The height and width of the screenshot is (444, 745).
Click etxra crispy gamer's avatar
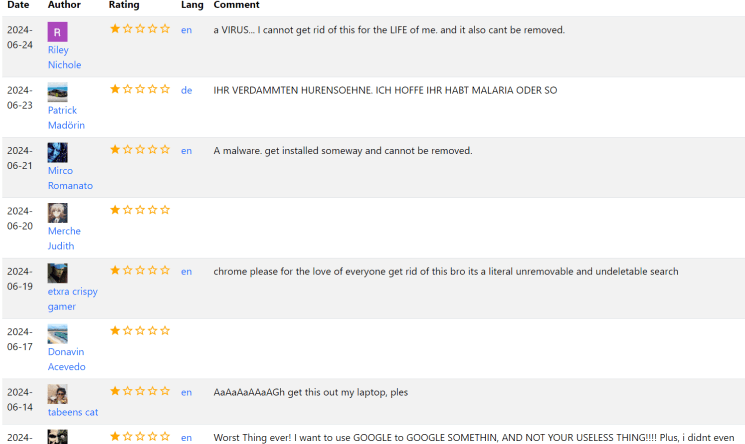pyautogui.click(x=58, y=273)
